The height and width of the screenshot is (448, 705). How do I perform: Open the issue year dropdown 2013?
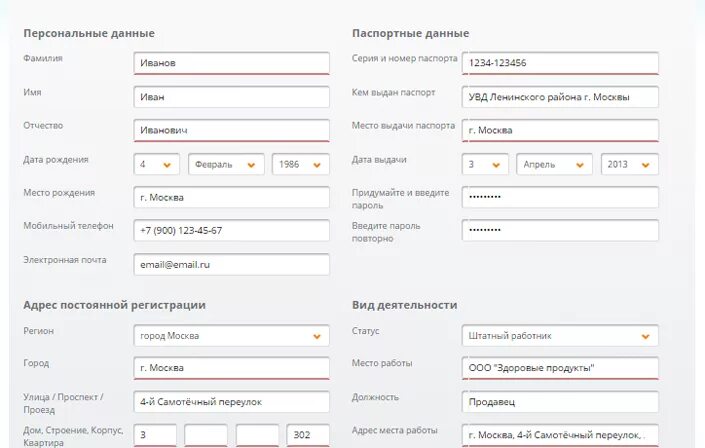click(629, 164)
